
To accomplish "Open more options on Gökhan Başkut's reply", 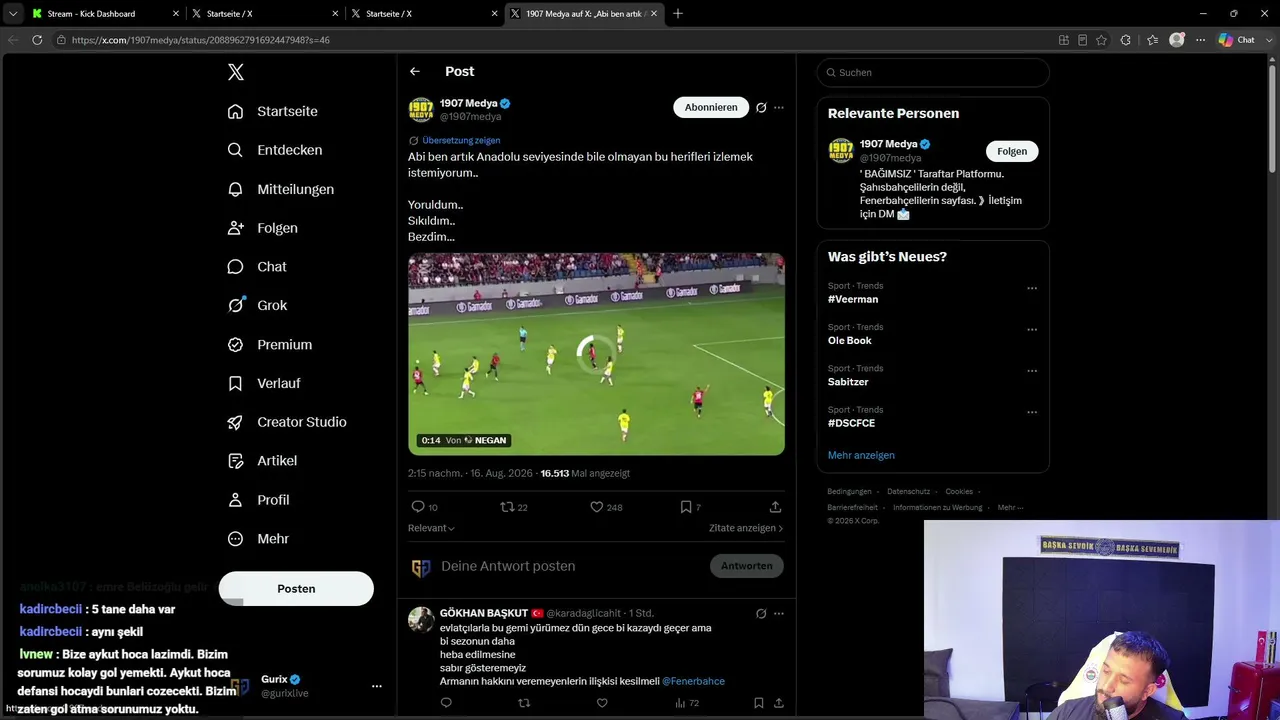I will click(779, 613).
